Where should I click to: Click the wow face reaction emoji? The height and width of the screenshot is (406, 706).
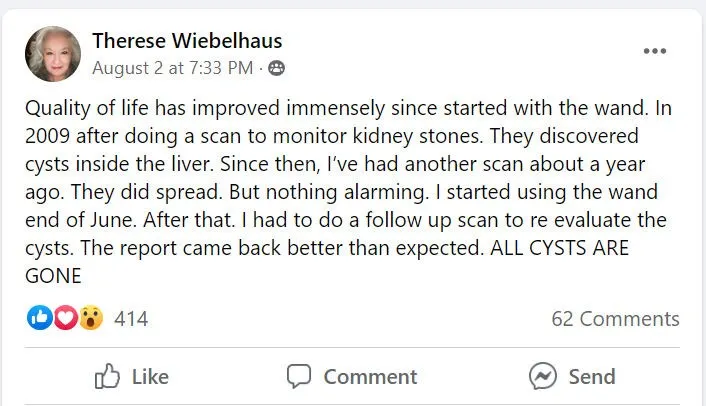90,319
